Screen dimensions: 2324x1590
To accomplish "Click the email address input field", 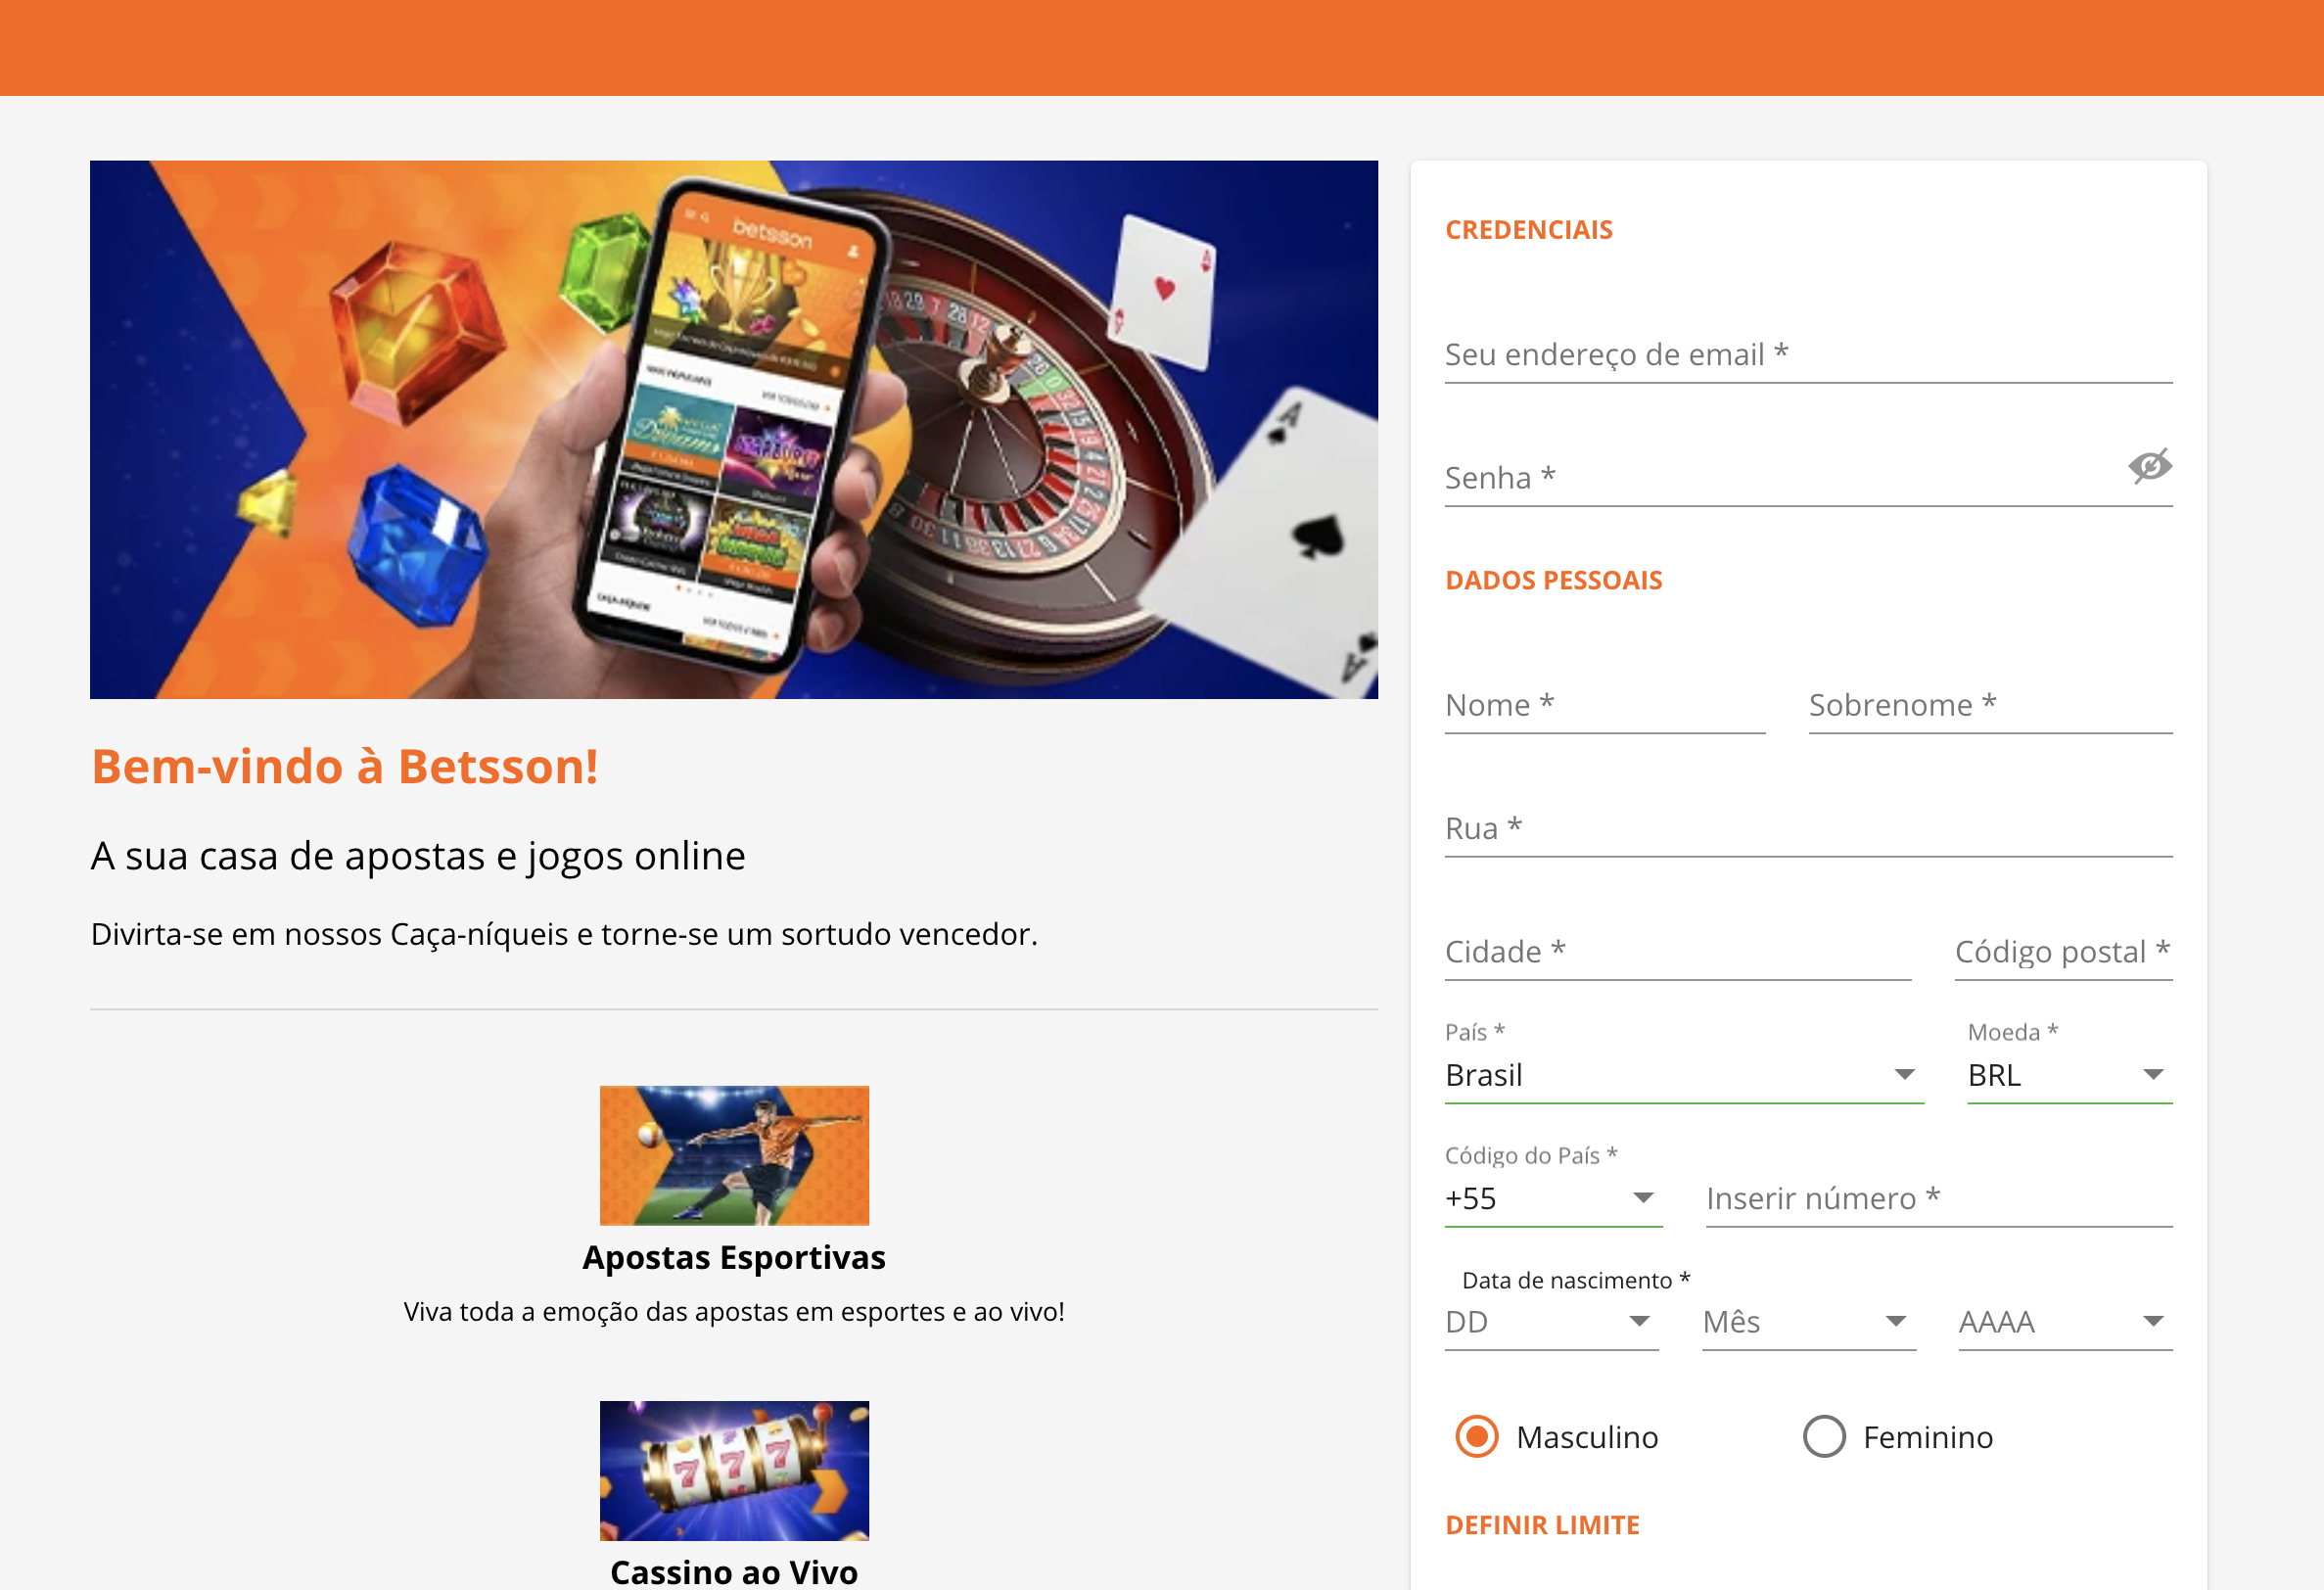I will 1808,355.
